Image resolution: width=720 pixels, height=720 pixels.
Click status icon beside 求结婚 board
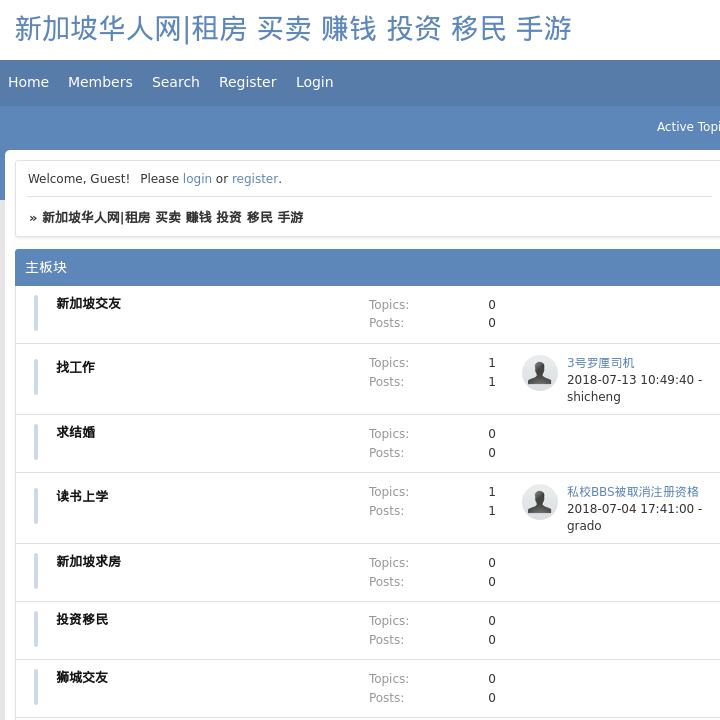coord(36,442)
